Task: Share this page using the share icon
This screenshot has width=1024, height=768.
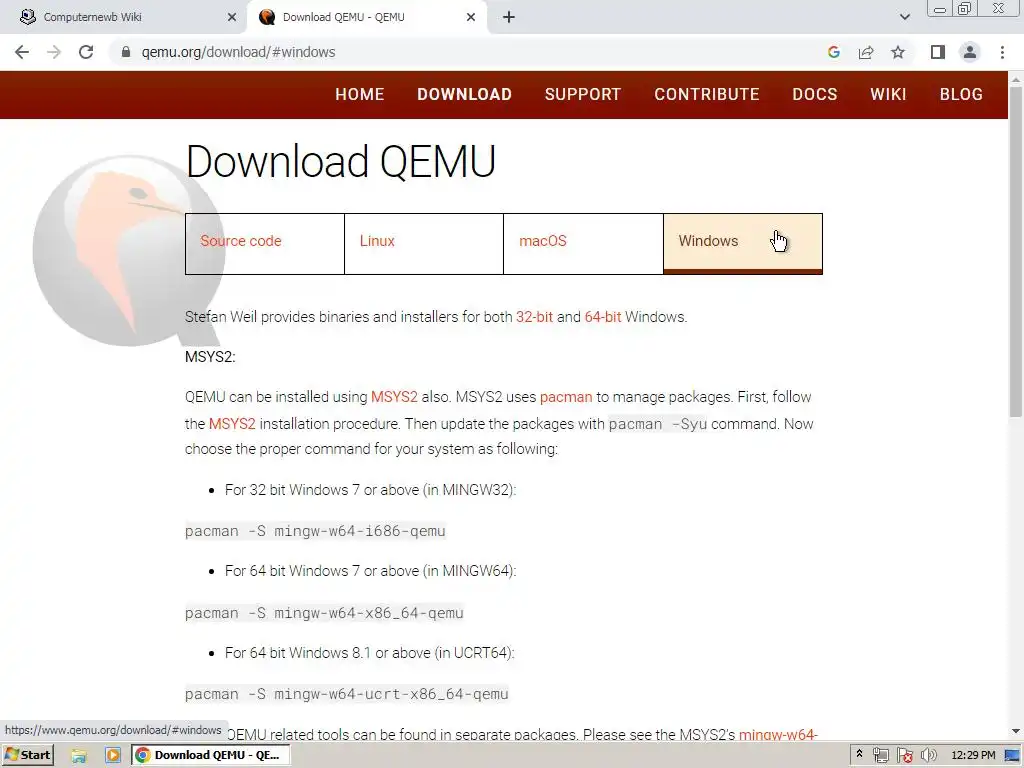Action: [866, 52]
